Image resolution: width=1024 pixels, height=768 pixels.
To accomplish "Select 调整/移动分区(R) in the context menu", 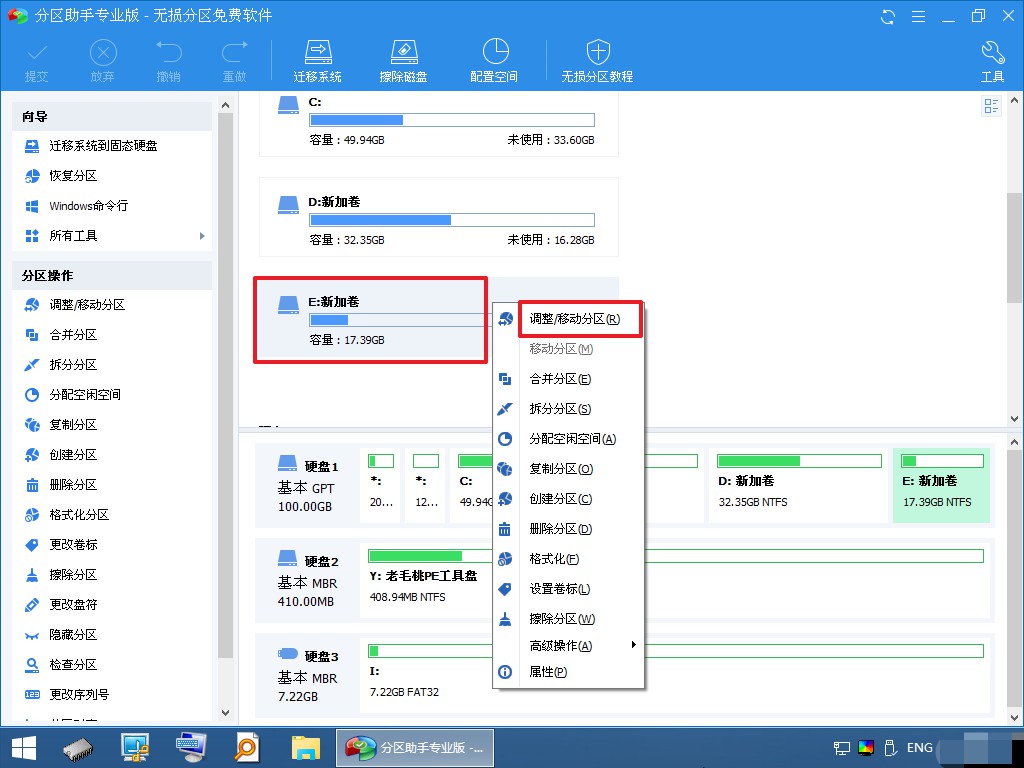I will (x=568, y=319).
